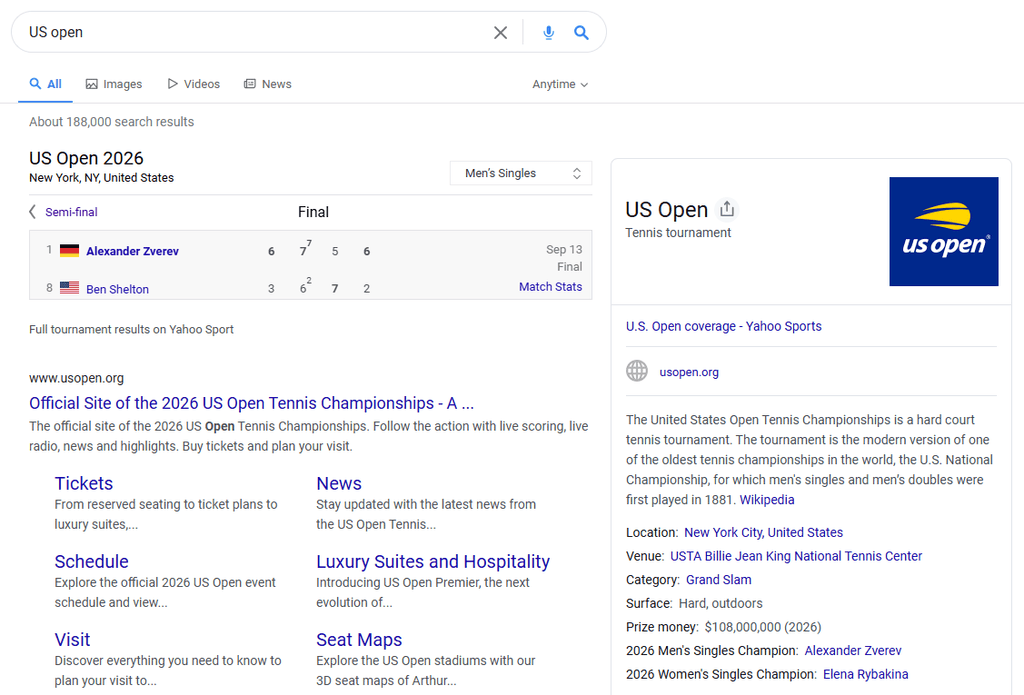
Task: Open the Grand Slam category link
Action: (718, 579)
